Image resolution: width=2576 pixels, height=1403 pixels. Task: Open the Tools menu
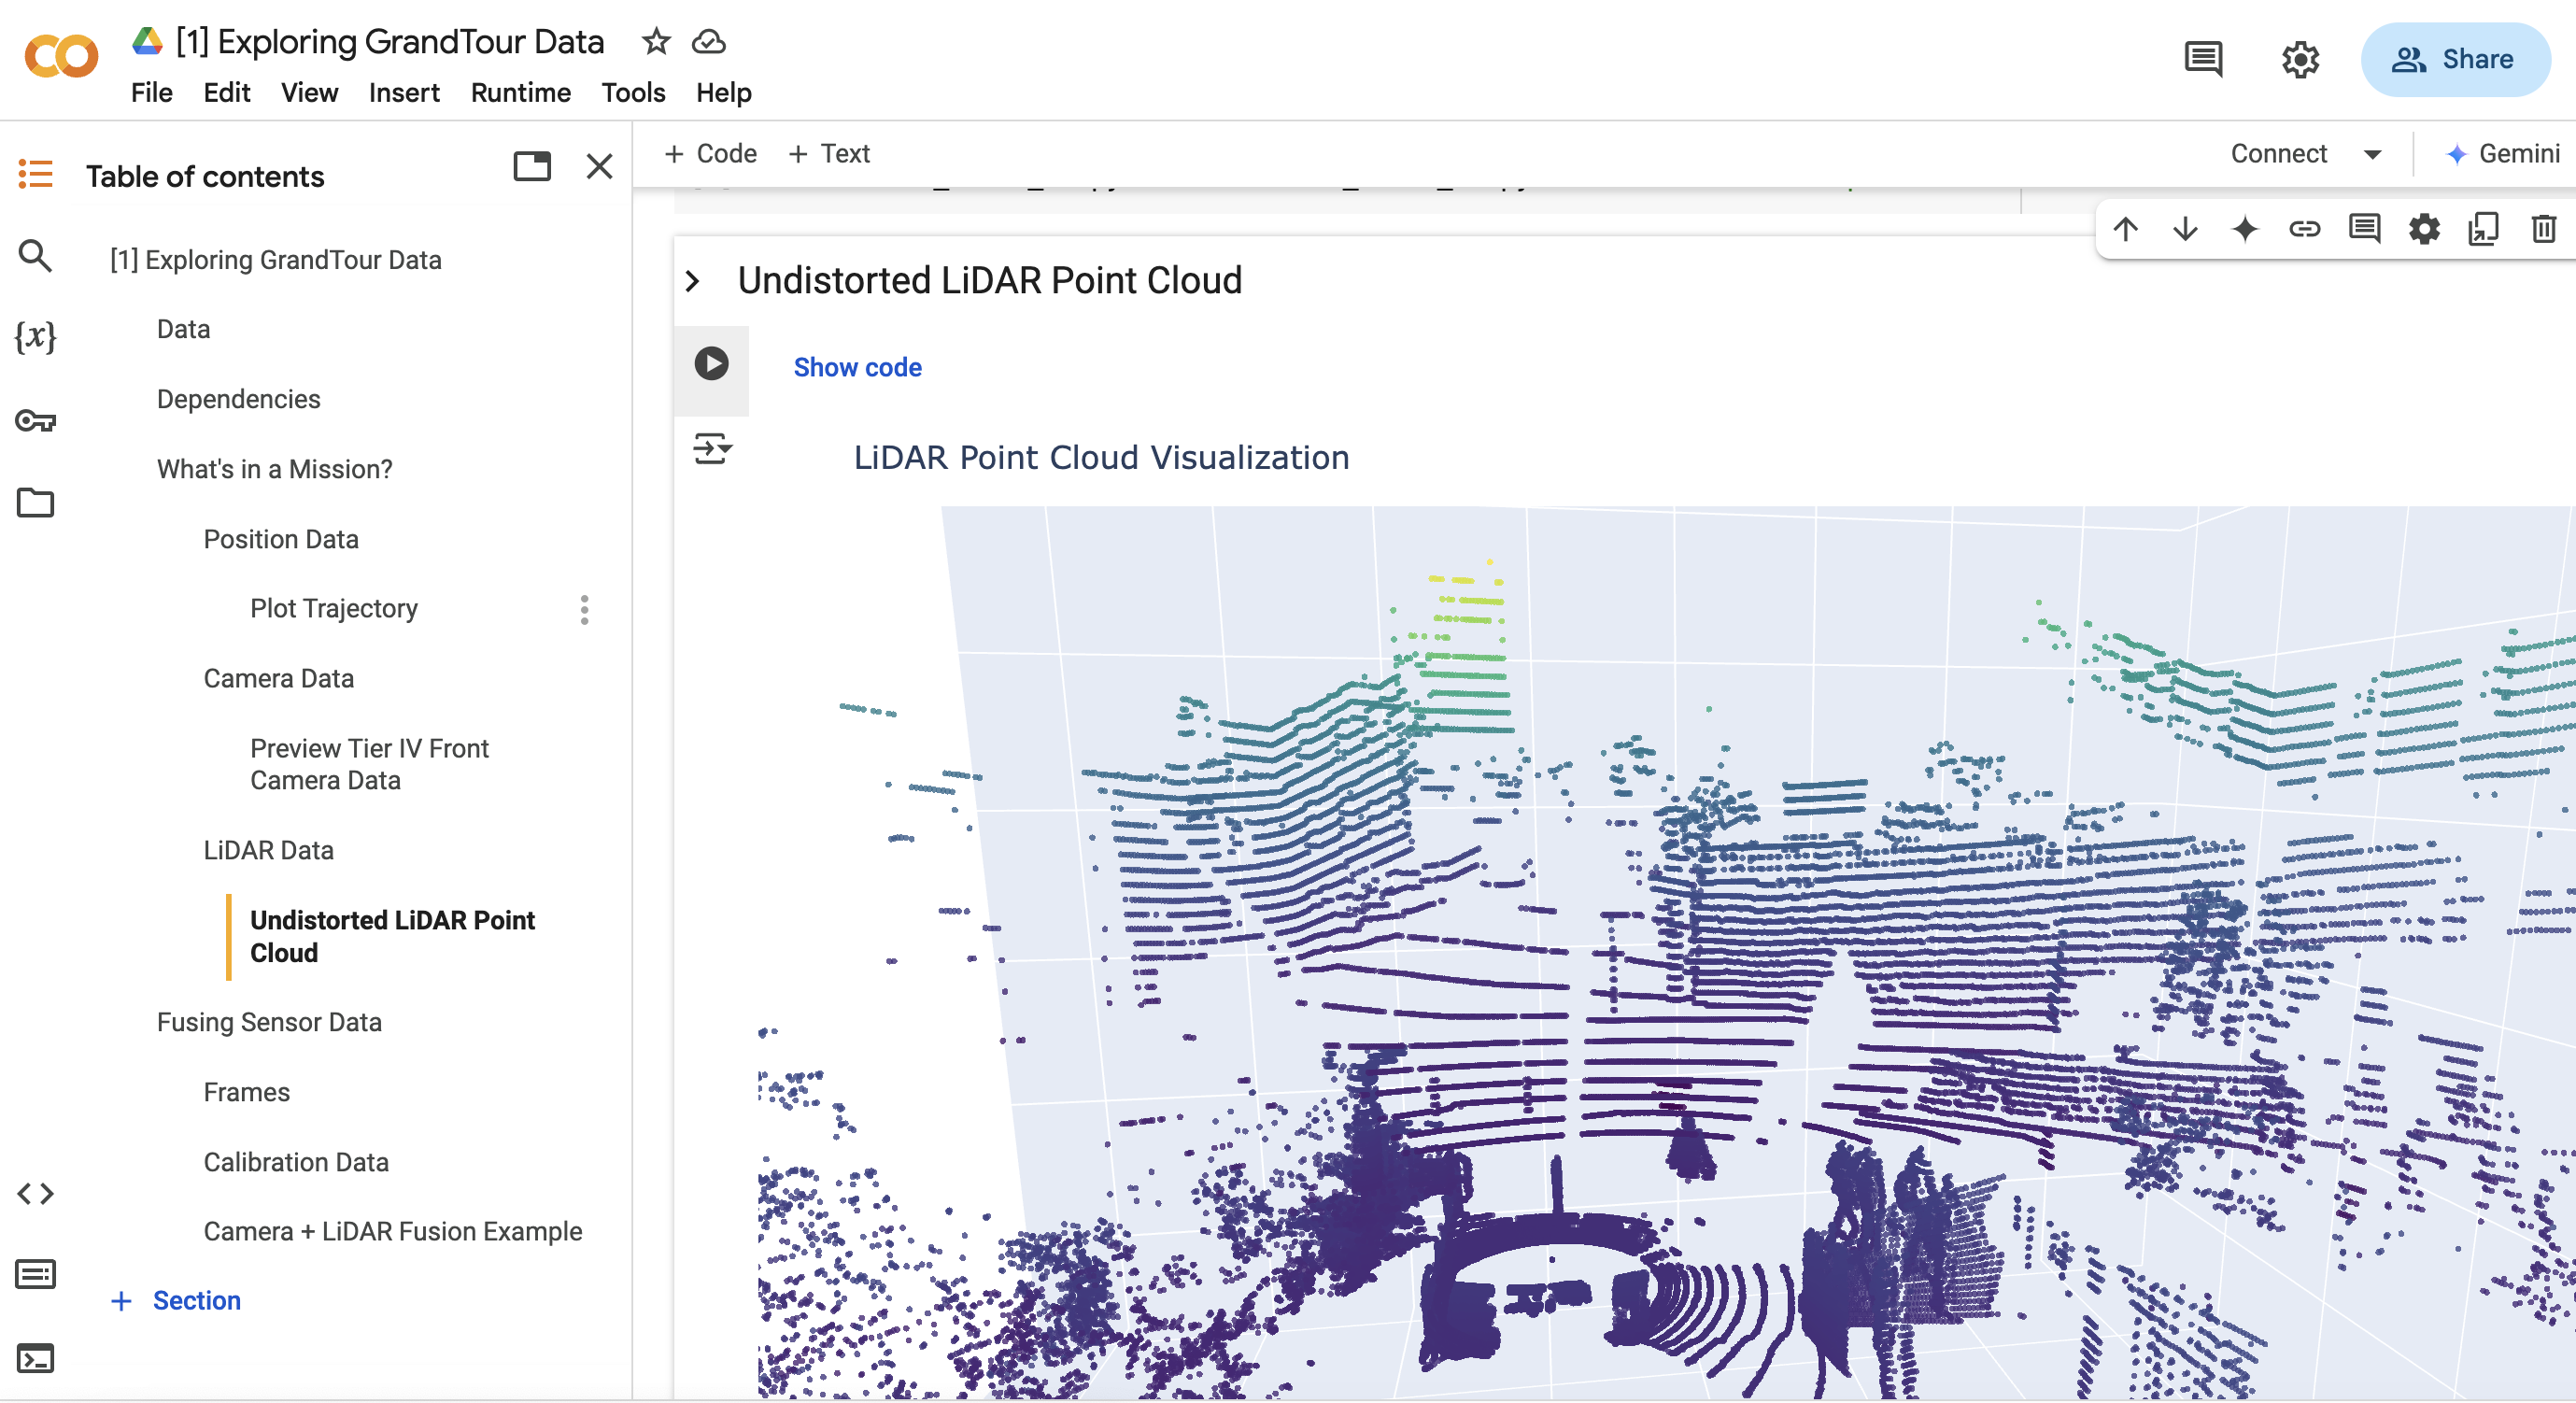(x=633, y=92)
